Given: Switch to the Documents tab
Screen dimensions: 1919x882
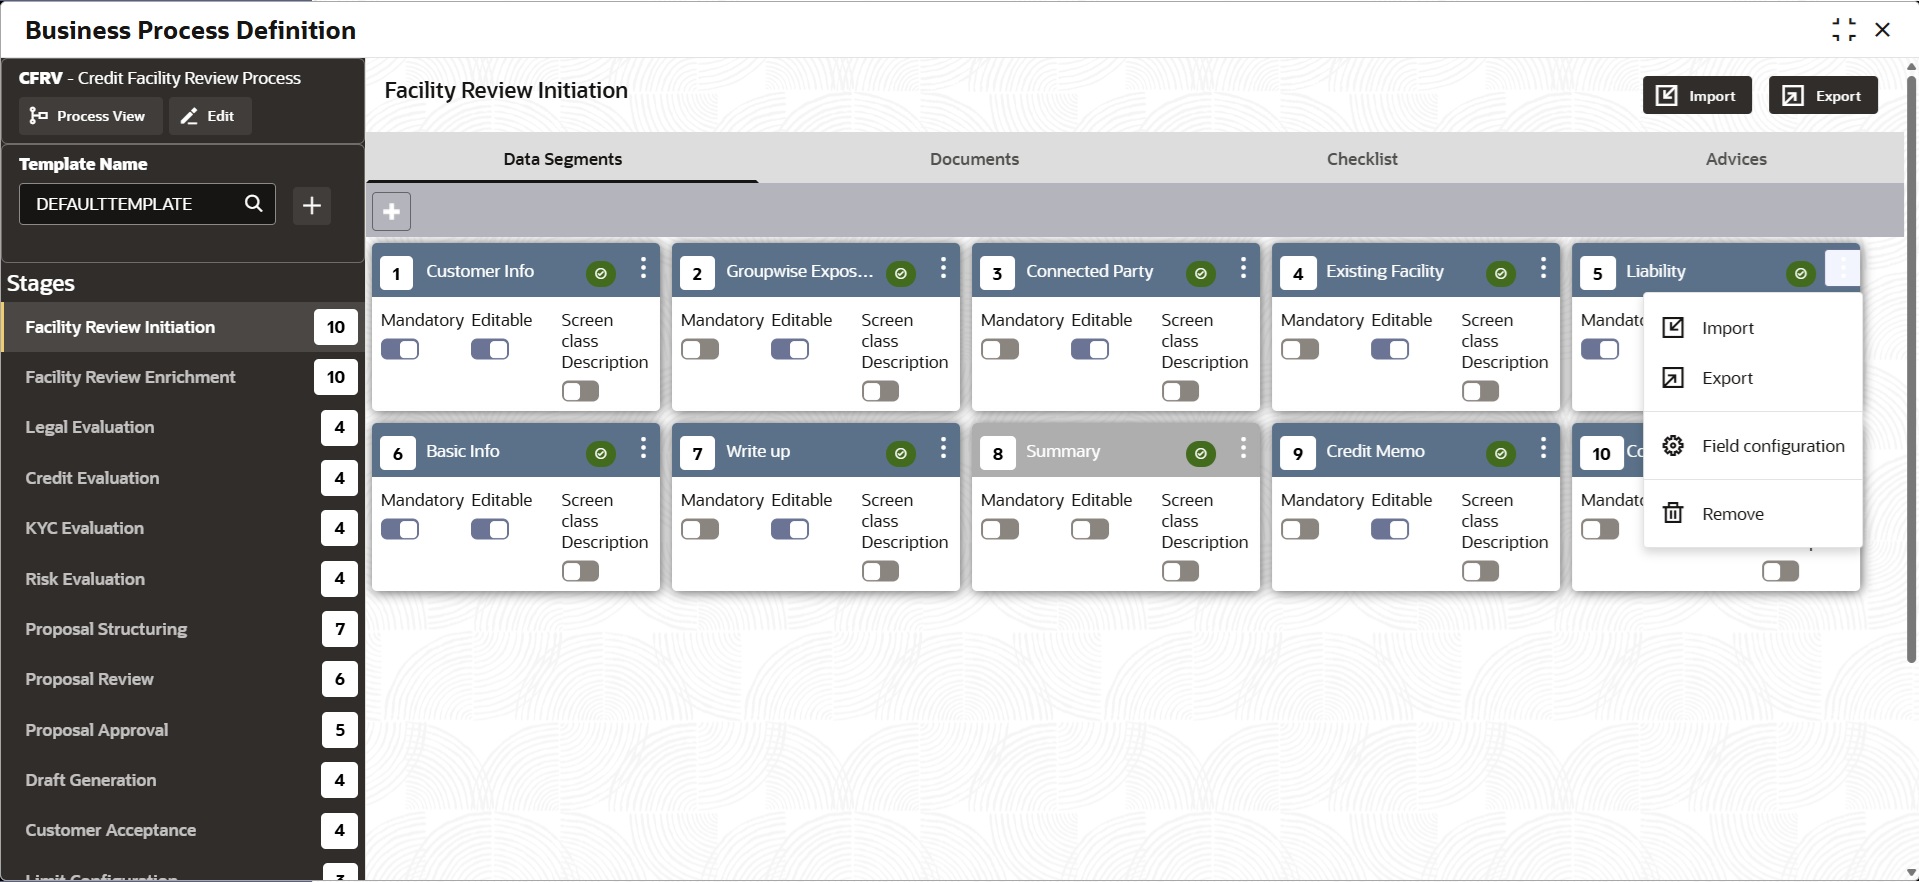Looking at the screenshot, I should pyautogui.click(x=974, y=159).
